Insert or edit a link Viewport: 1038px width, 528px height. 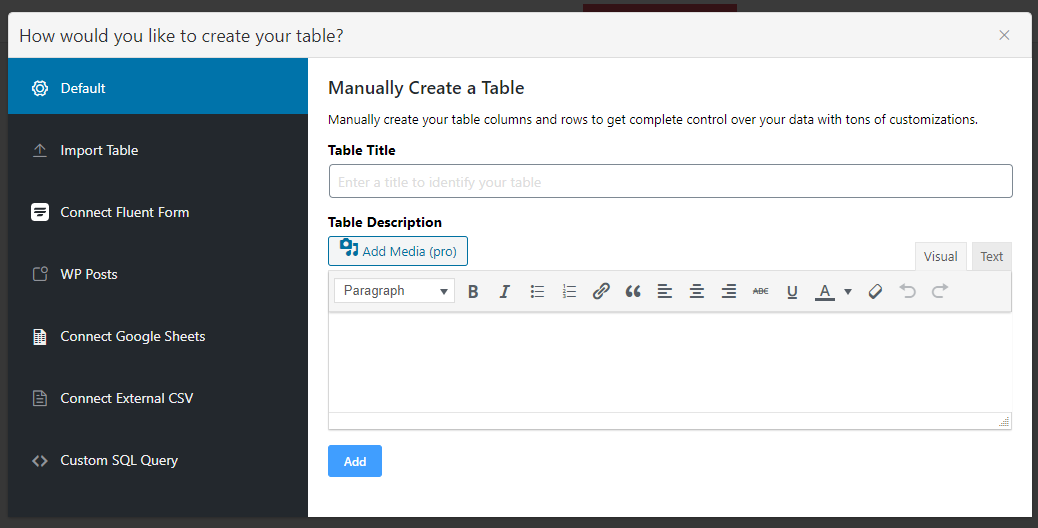tap(601, 291)
